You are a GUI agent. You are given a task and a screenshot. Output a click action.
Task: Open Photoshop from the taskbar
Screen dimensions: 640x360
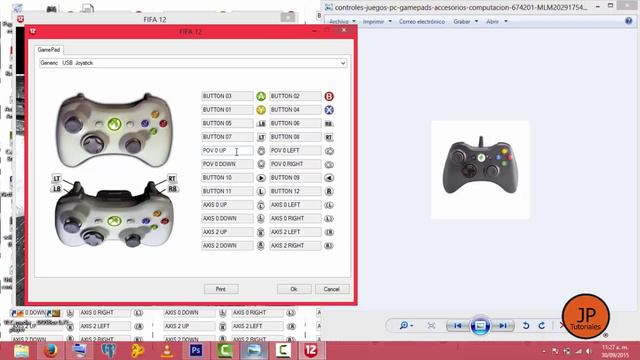(196, 351)
